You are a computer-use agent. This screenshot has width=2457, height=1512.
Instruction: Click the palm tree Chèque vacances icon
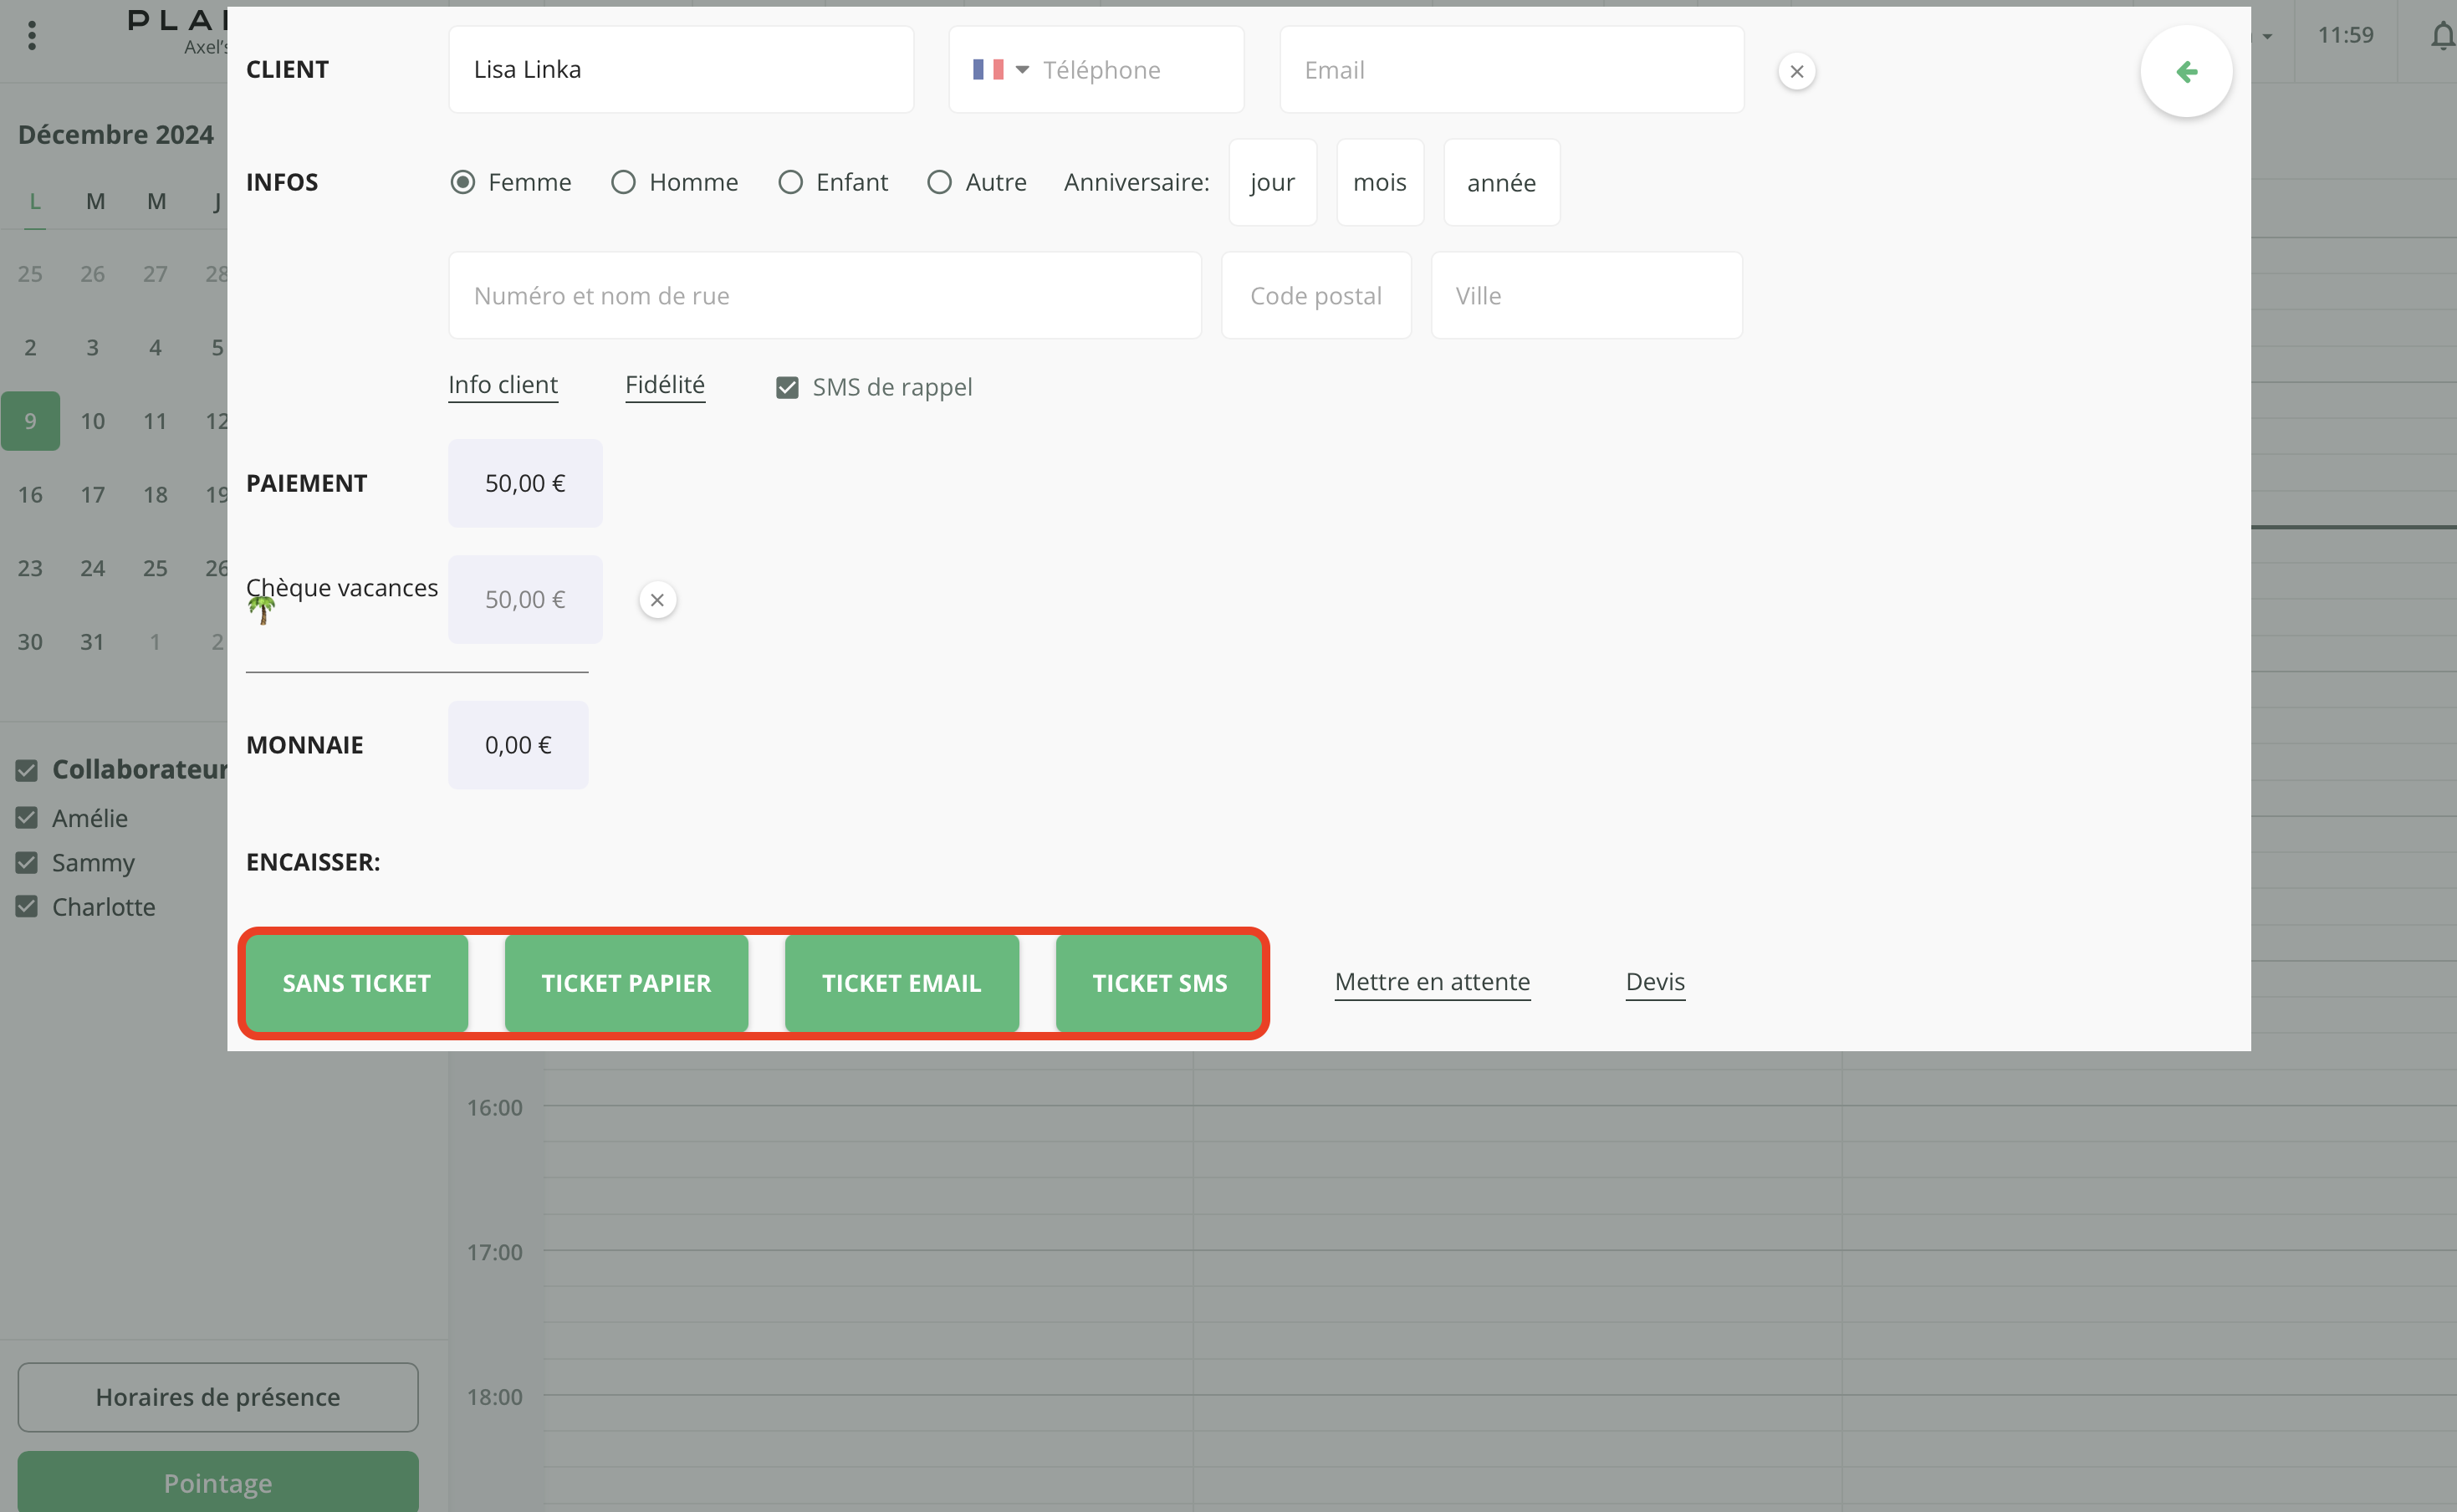point(262,608)
